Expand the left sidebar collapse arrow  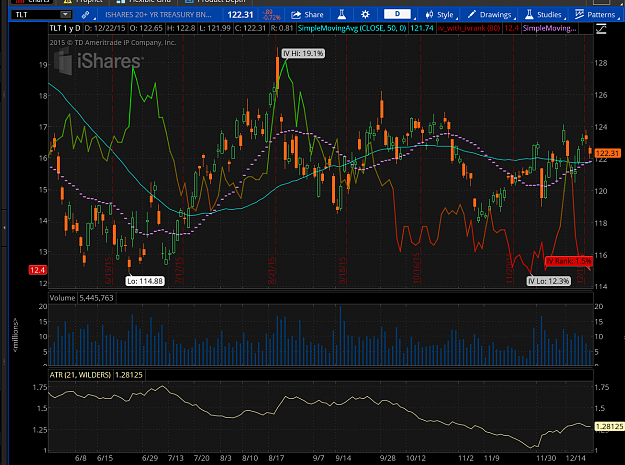click(x=4, y=228)
